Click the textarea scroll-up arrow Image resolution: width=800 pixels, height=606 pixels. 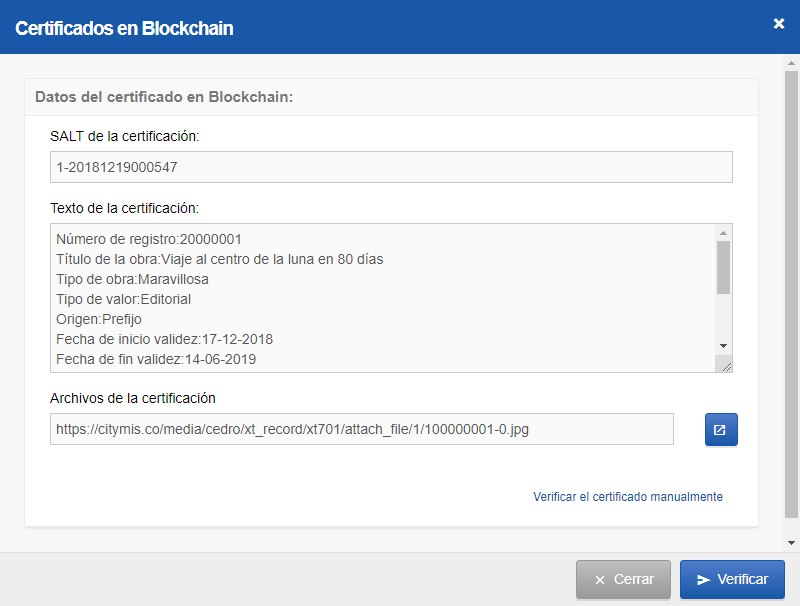coord(723,233)
